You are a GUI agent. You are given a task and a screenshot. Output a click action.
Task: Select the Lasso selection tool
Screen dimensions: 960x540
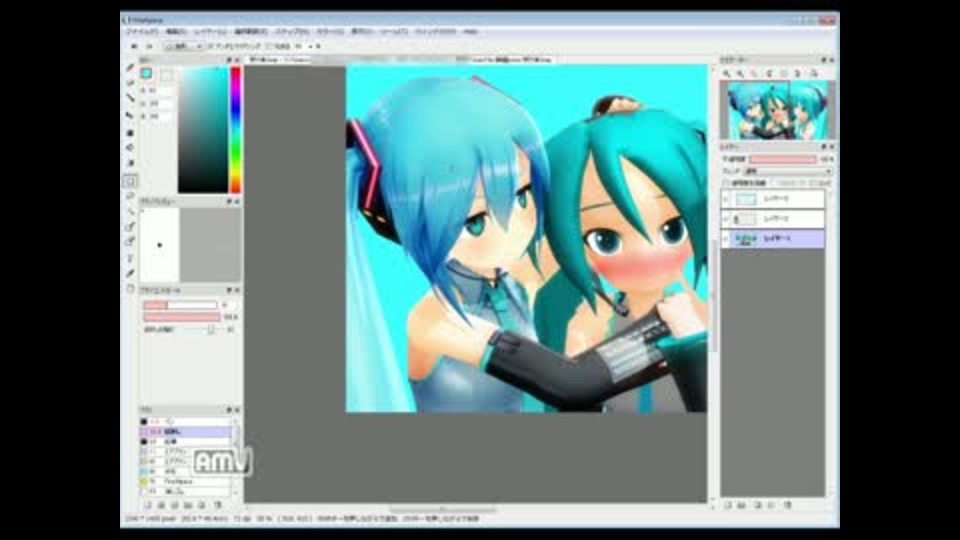(x=130, y=197)
